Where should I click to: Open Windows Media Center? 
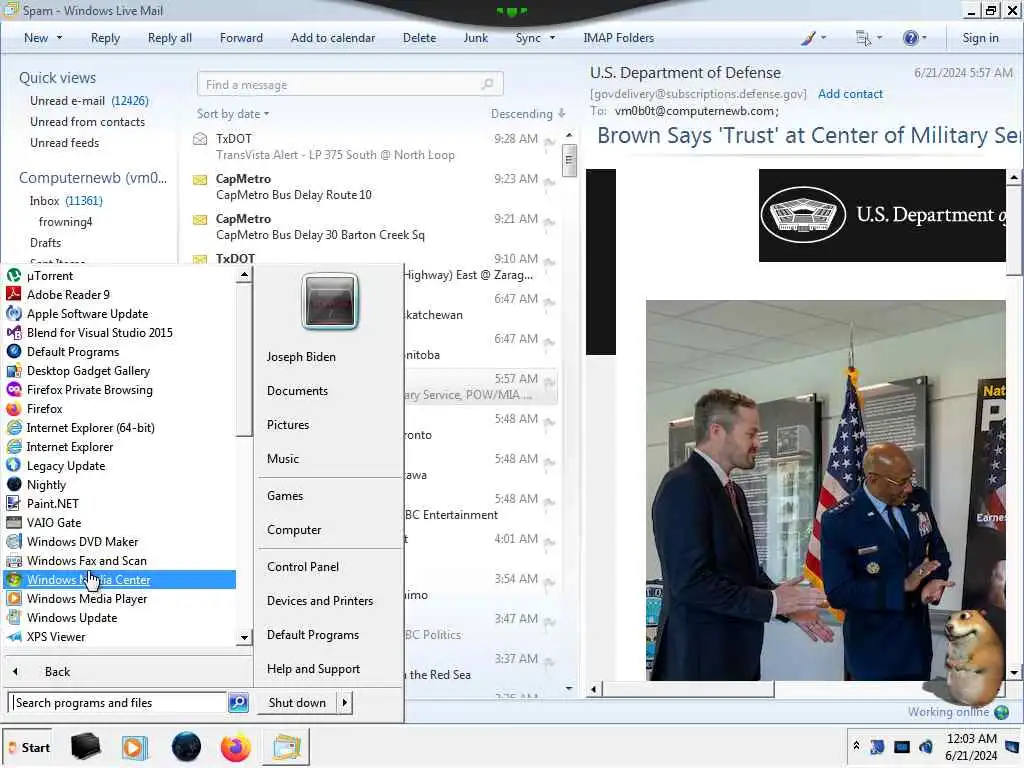[120, 579]
